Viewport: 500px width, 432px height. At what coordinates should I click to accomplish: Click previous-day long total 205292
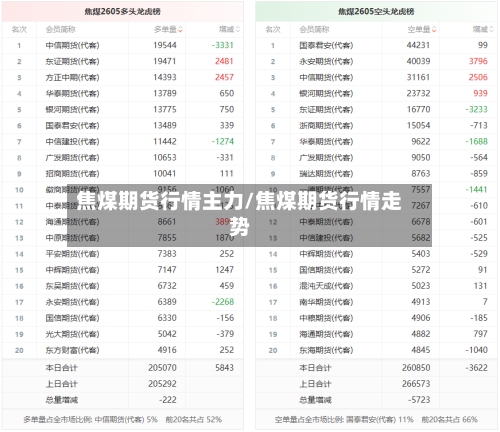pos(162,384)
